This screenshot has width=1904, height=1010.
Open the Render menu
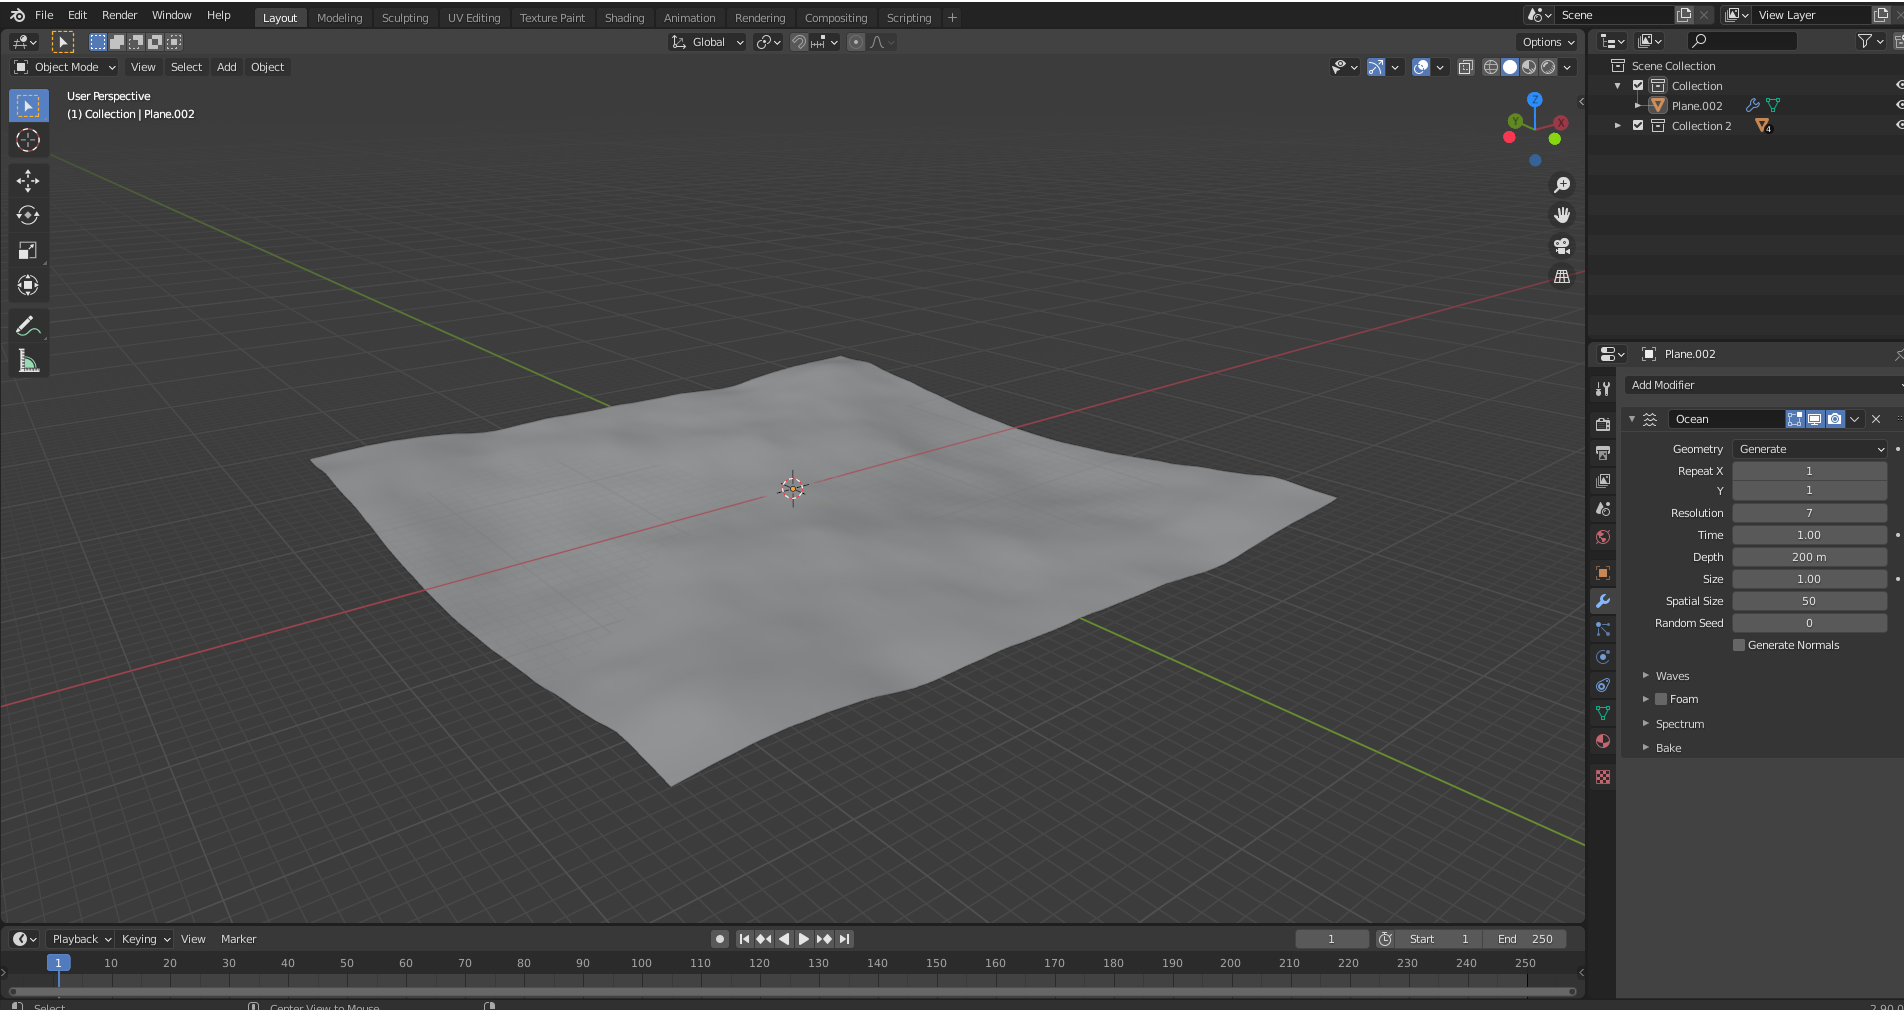119,15
